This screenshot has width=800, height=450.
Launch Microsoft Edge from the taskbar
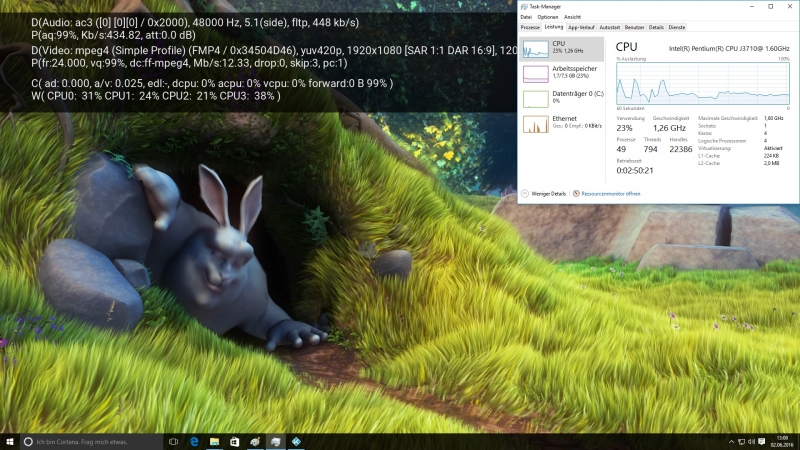194,442
